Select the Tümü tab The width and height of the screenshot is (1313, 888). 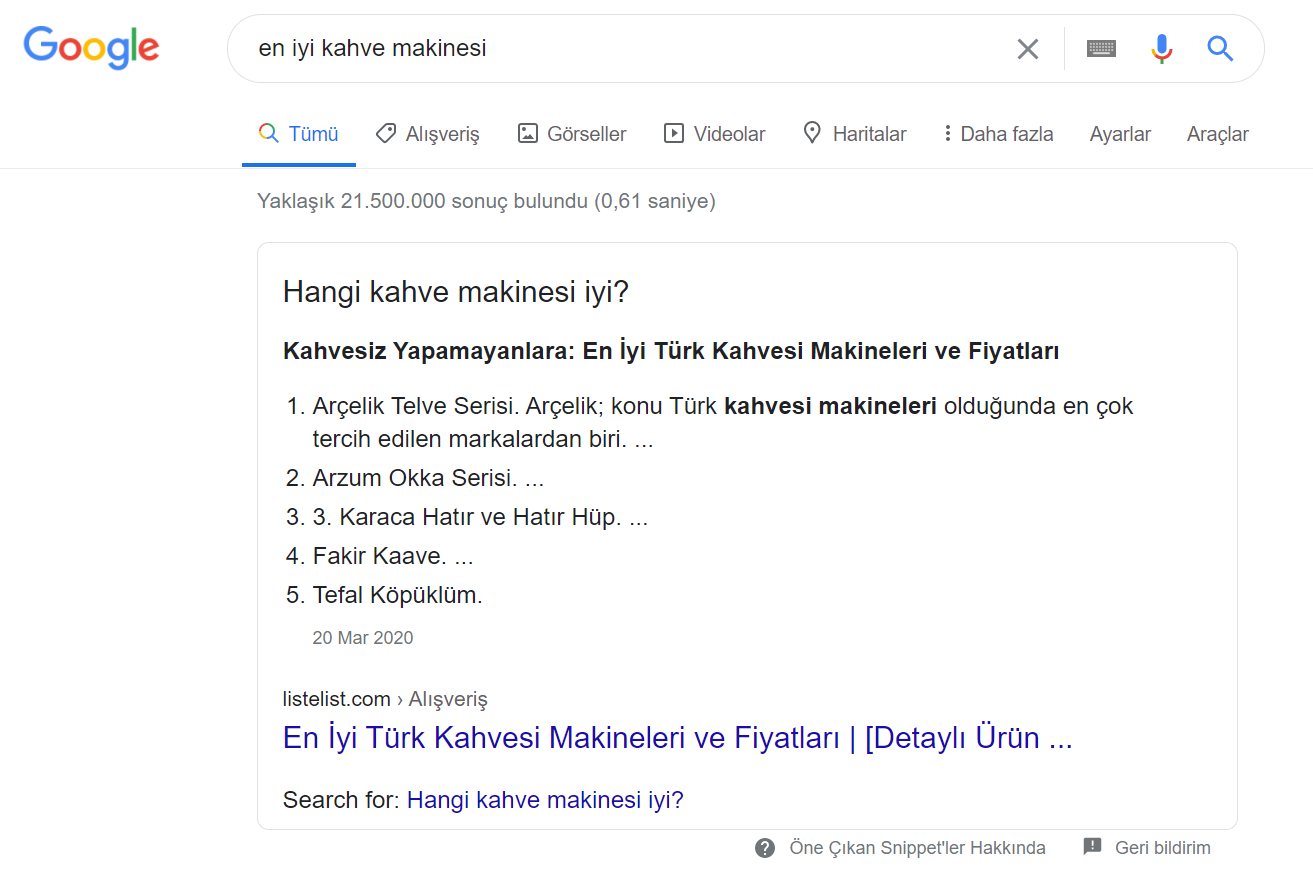tap(299, 134)
